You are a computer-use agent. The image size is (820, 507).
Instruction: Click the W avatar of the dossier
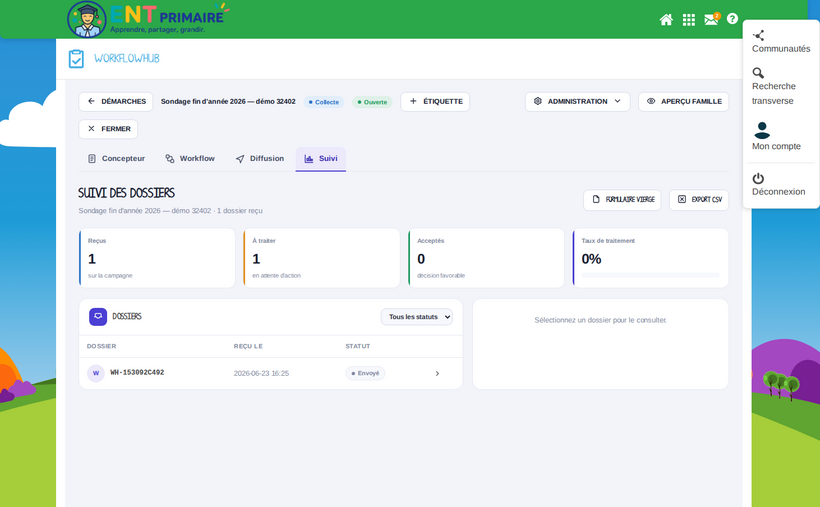coord(96,373)
